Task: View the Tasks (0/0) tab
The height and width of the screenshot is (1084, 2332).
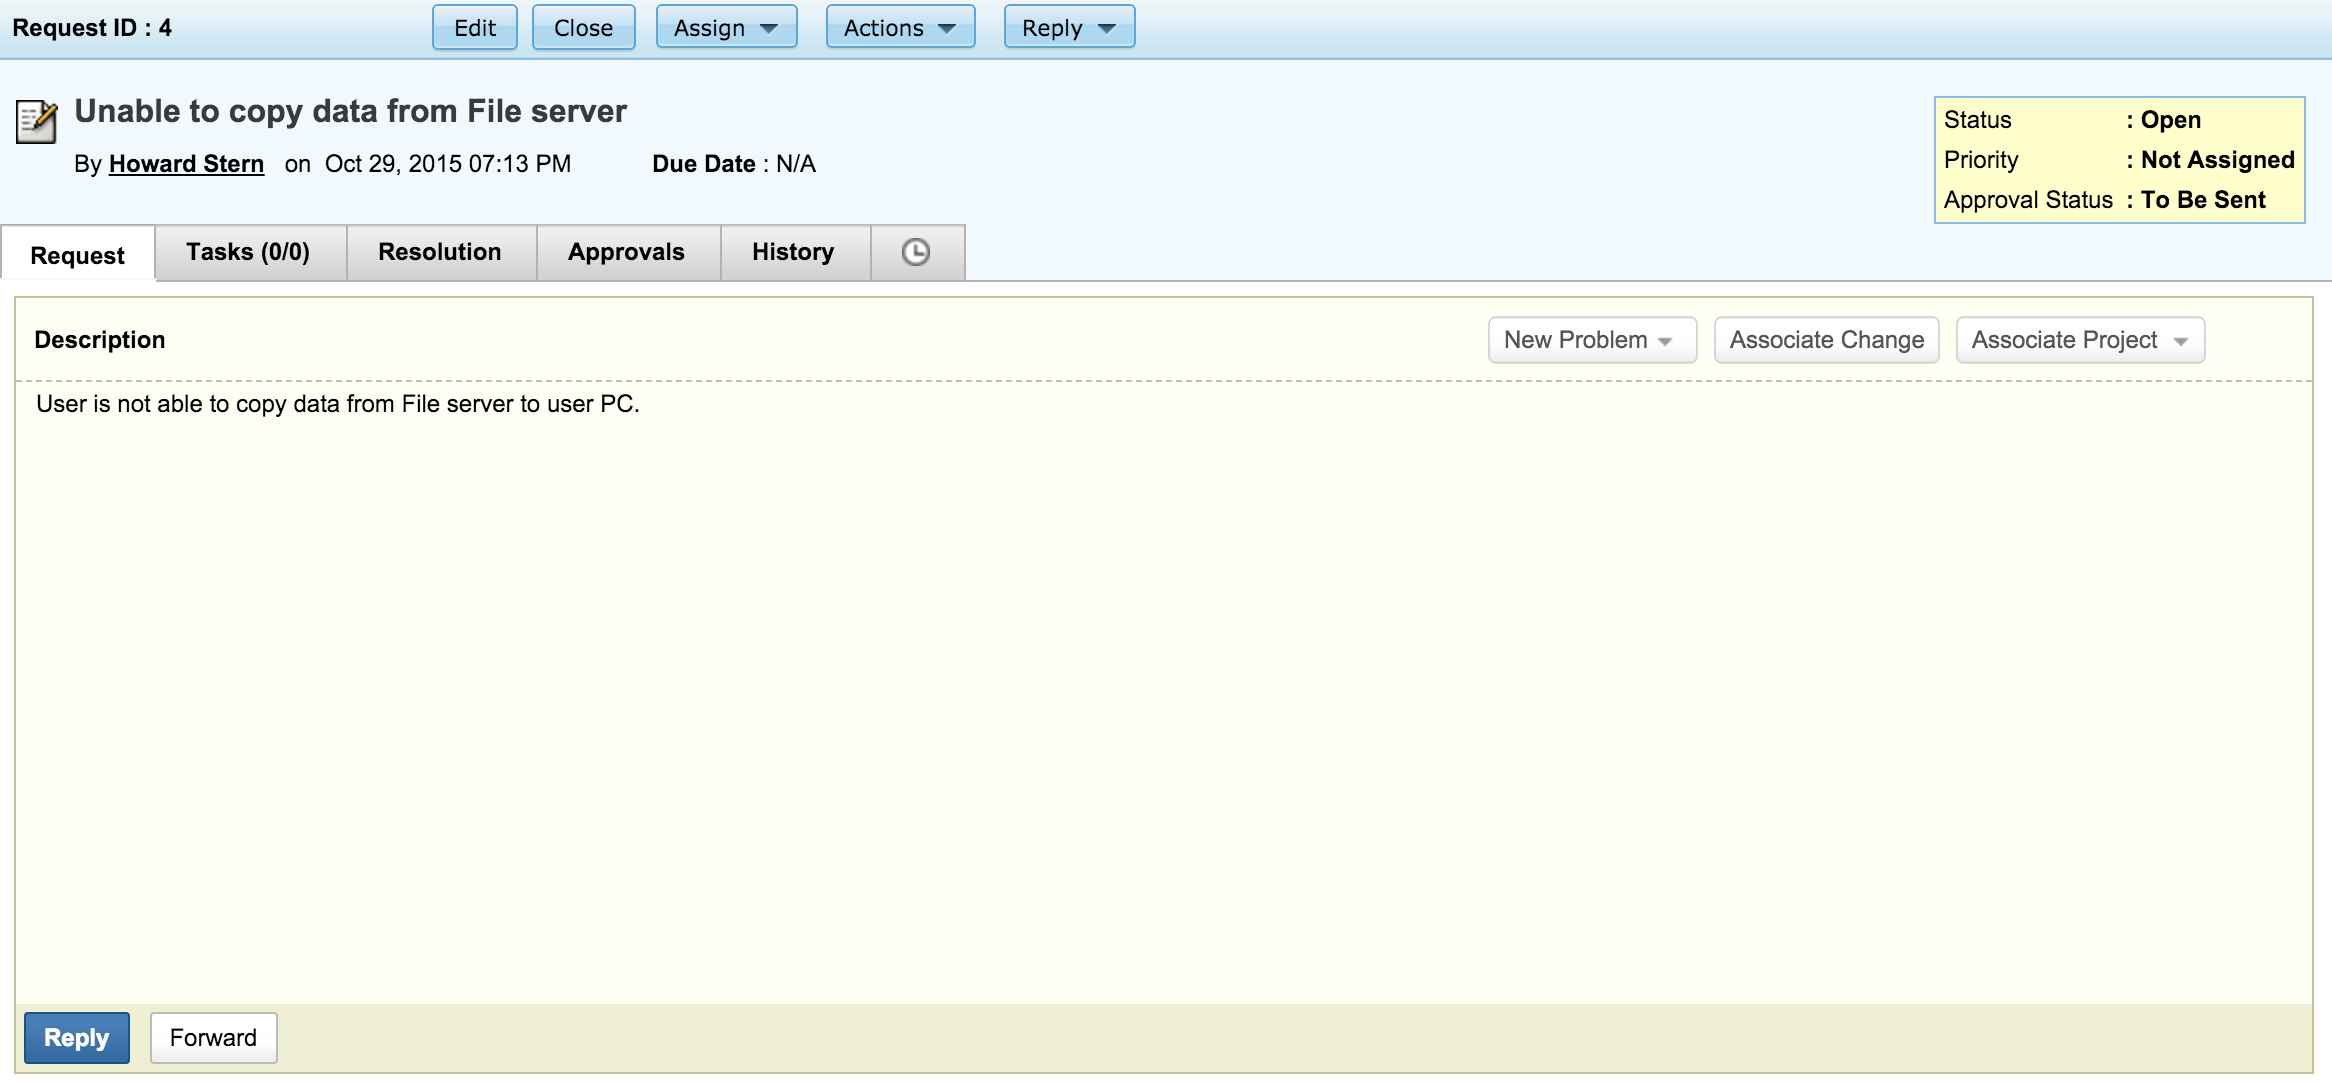Action: tap(249, 252)
